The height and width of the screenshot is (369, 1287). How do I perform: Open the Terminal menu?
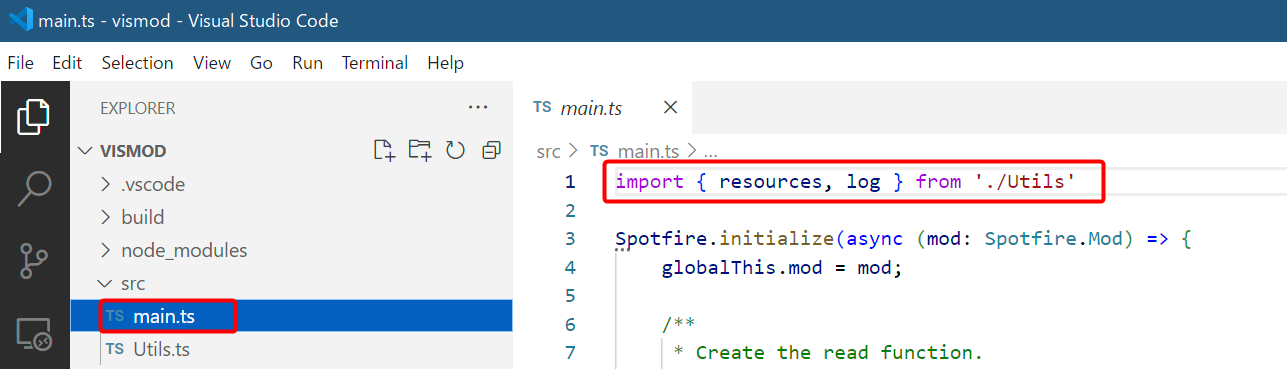375,62
